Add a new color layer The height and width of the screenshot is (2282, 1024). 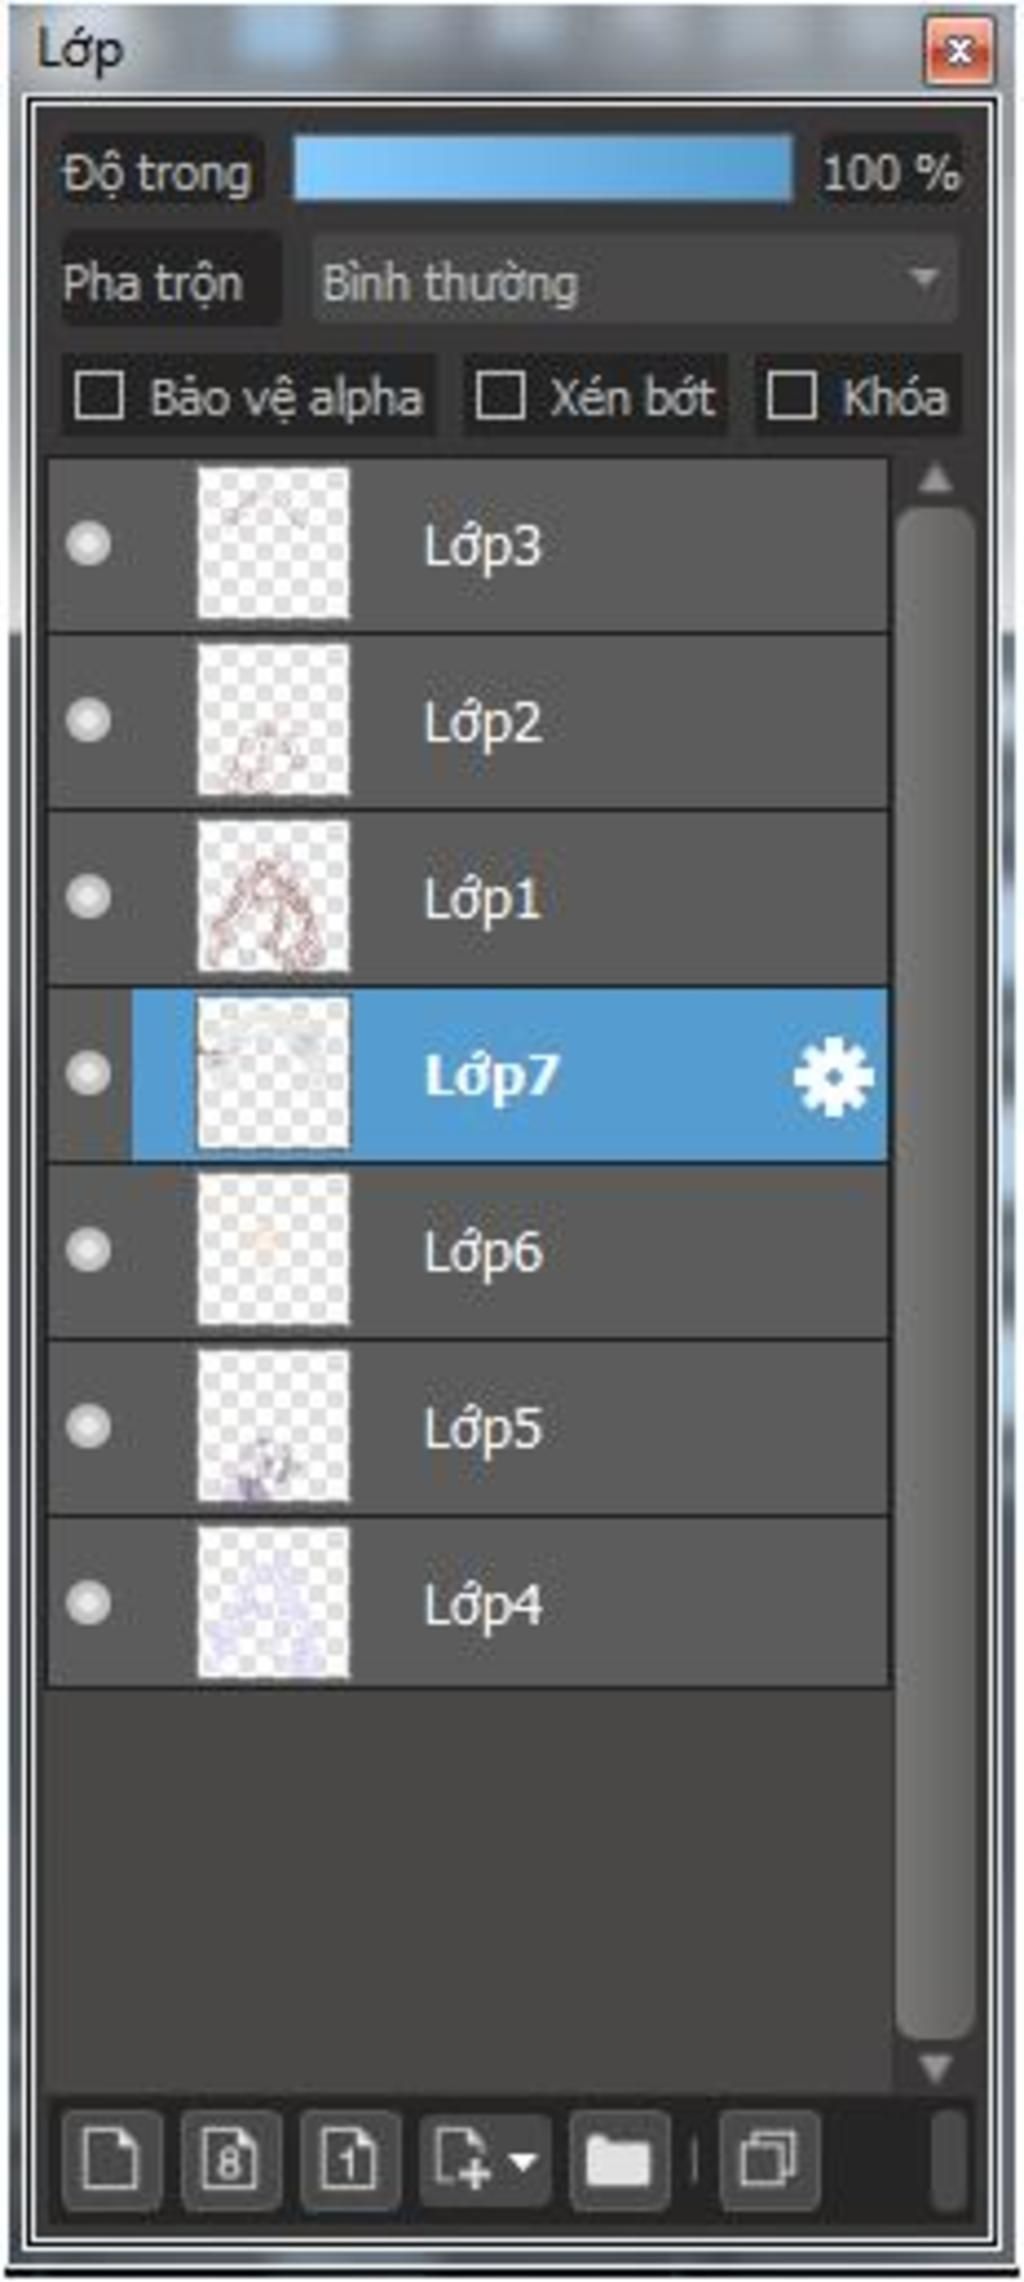click(x=110, y=2159)
